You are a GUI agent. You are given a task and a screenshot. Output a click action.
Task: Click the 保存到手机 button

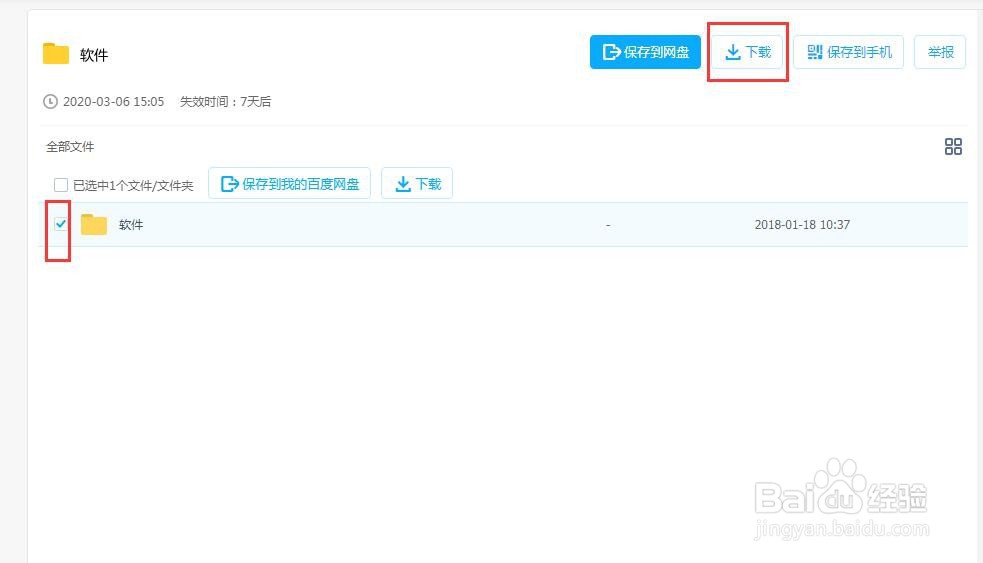[849, 52]
